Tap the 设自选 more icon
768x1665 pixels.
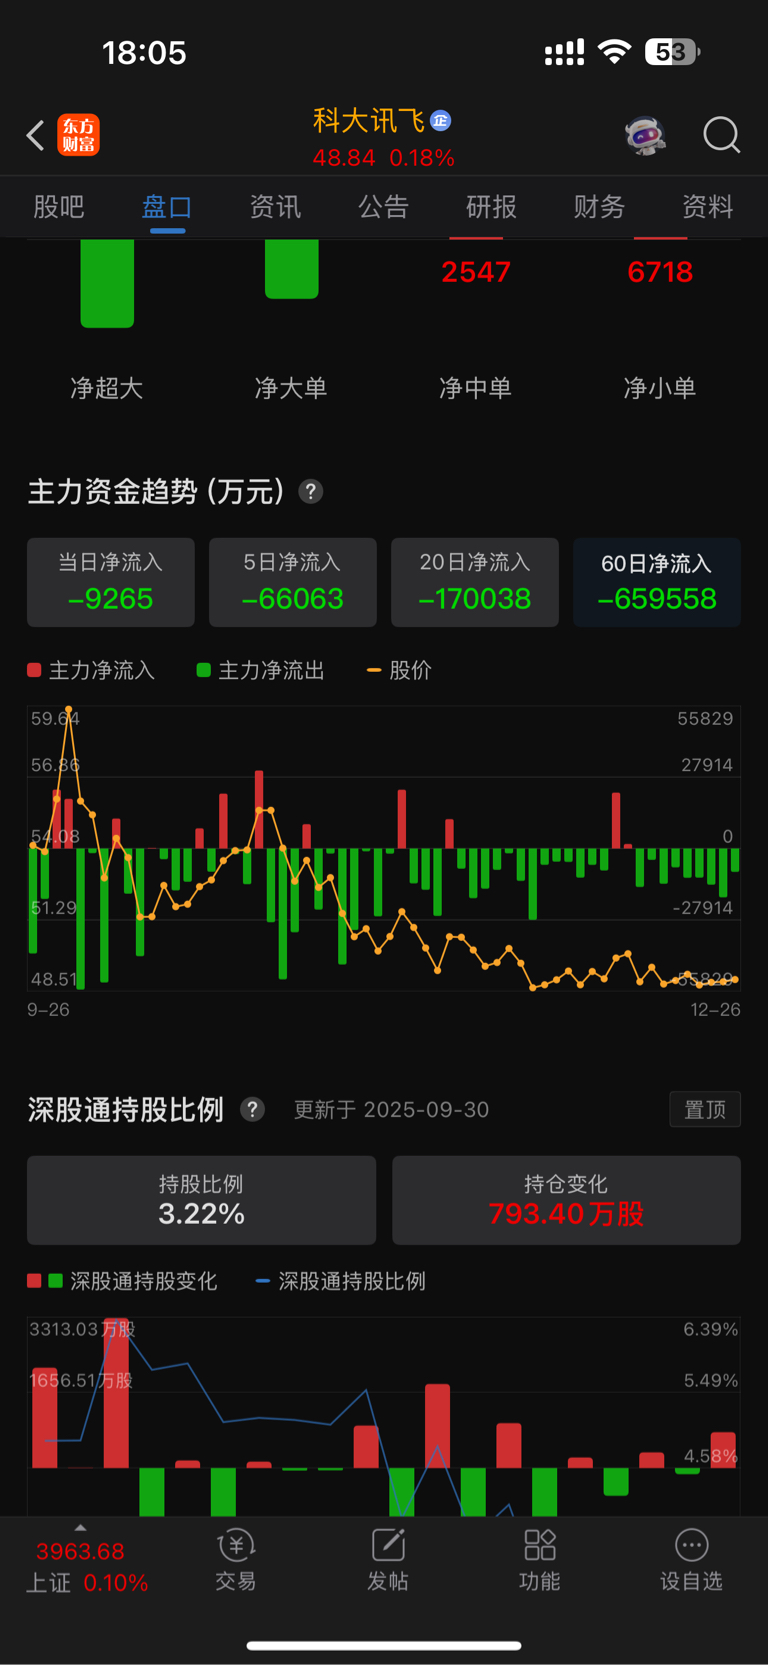pos(691,1546)
